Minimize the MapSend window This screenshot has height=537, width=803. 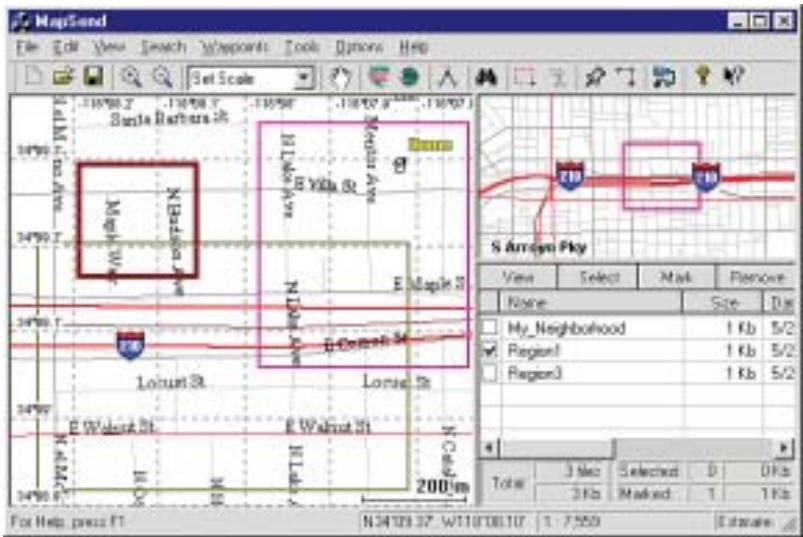click(737, 21)
